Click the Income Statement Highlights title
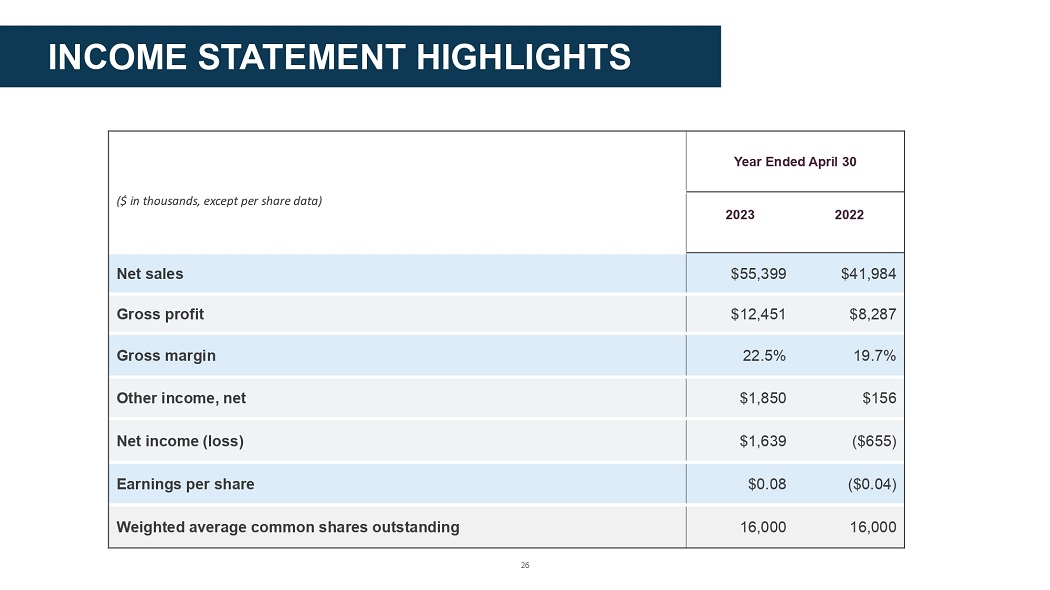Viewport: 1050px width, 590px height. coord(339,57)
